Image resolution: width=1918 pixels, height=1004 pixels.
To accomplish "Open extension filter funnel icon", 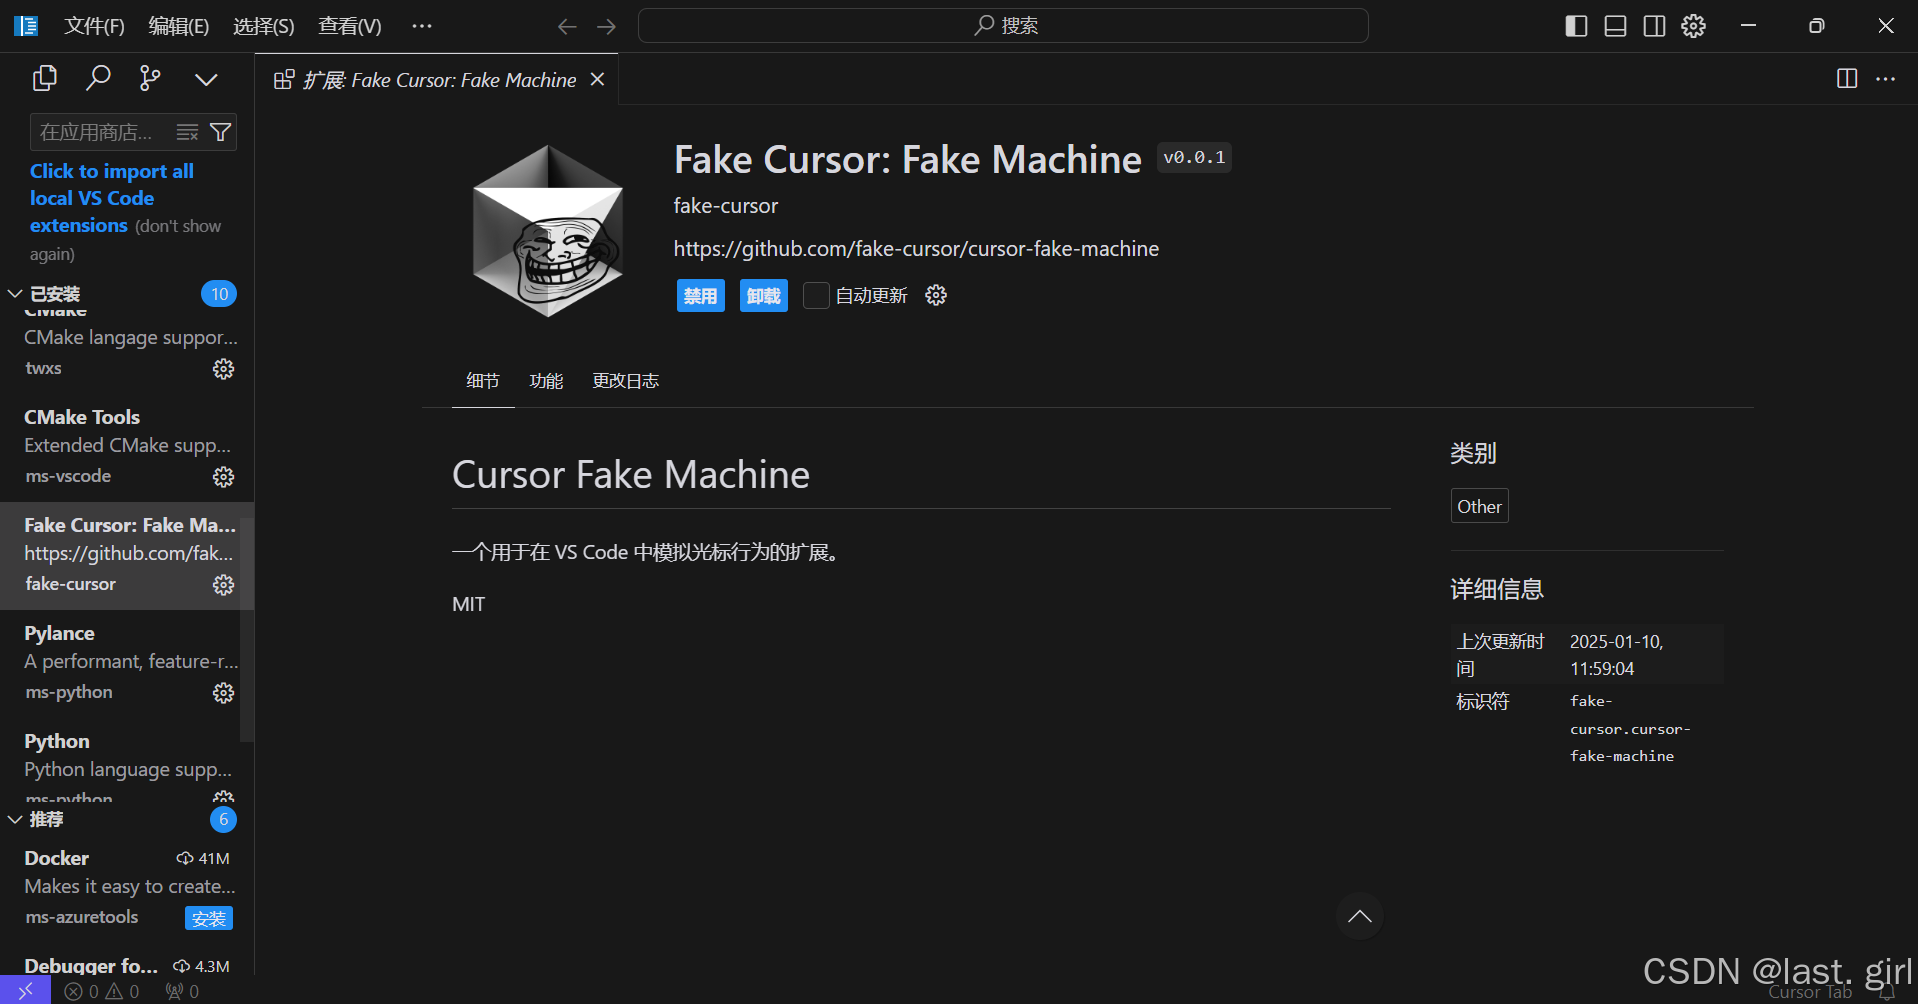I will point(220,132).
